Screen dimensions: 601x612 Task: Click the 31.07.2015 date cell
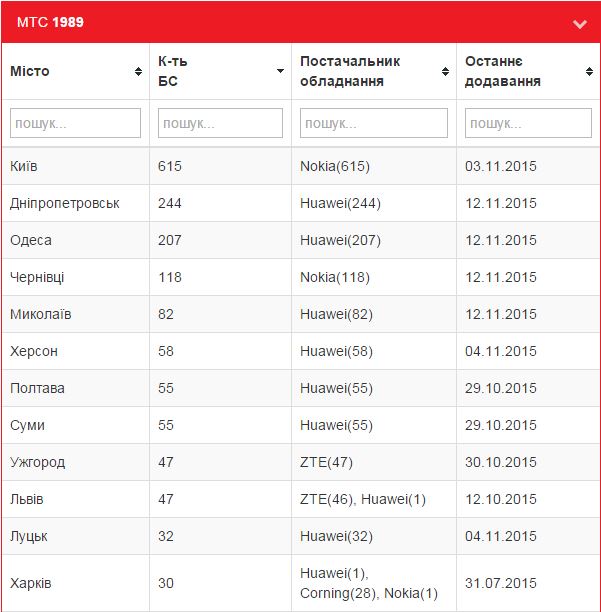[528, 583]
